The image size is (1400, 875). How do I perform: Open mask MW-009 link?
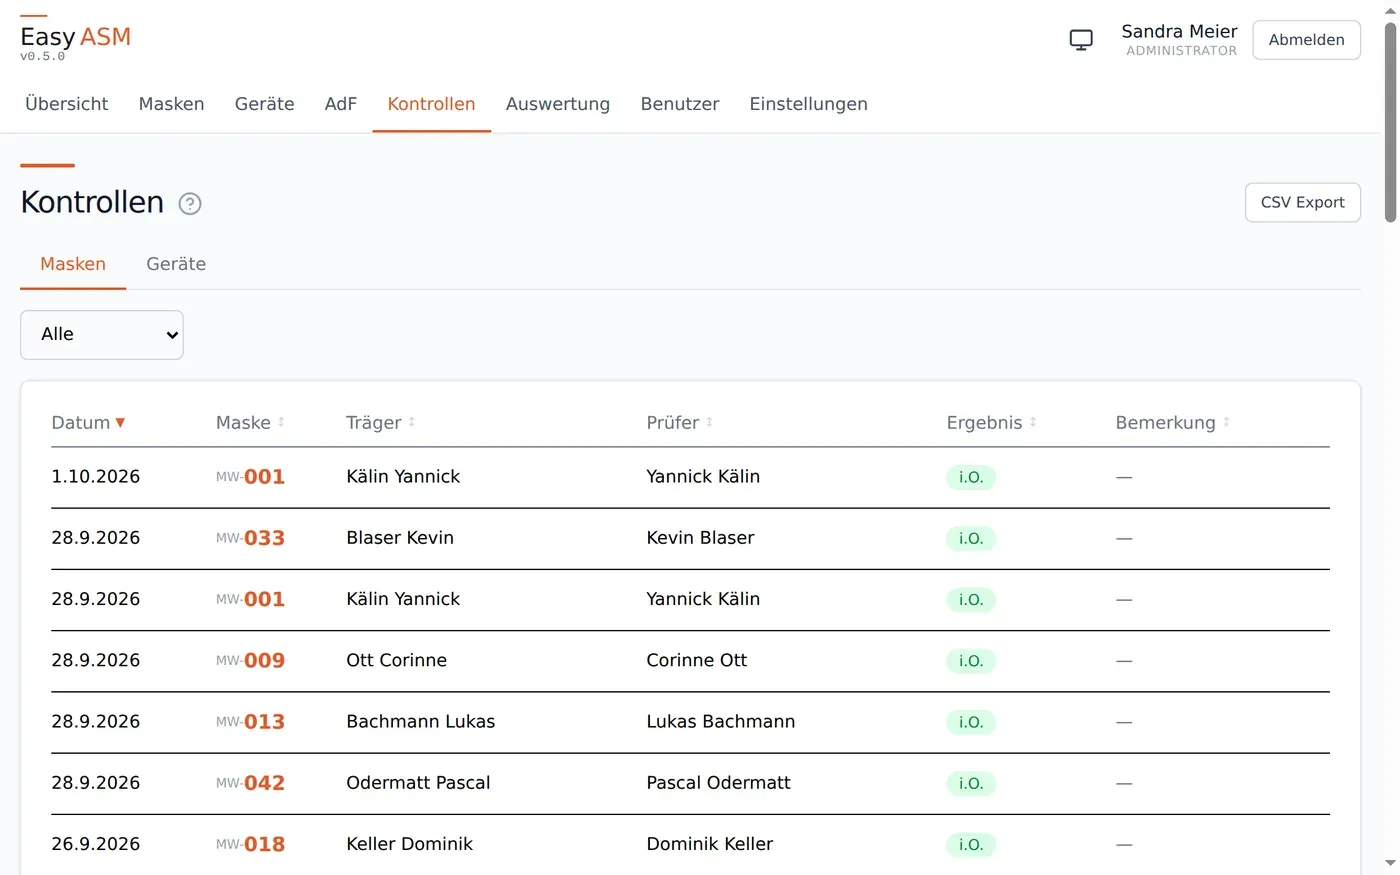tap(251, 661)
